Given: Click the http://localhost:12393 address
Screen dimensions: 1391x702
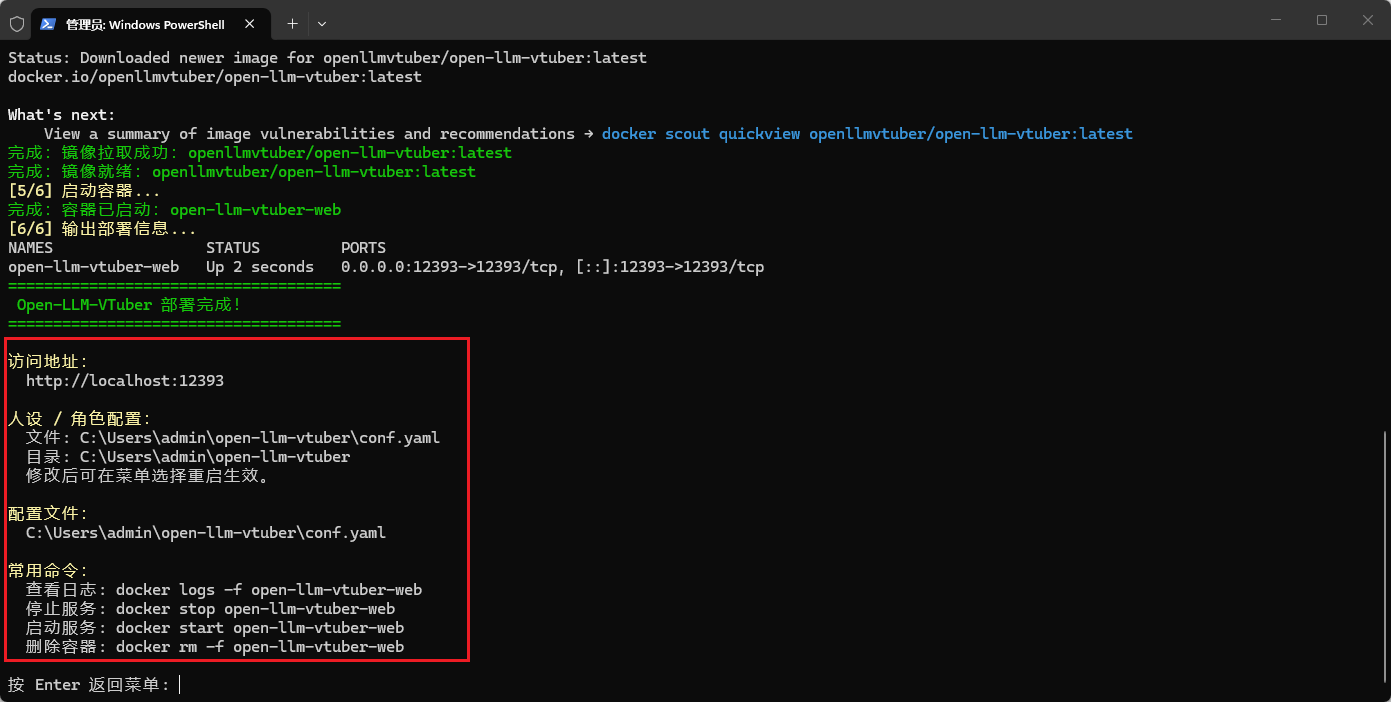Looking at the screenshot, I should (125, 381).
